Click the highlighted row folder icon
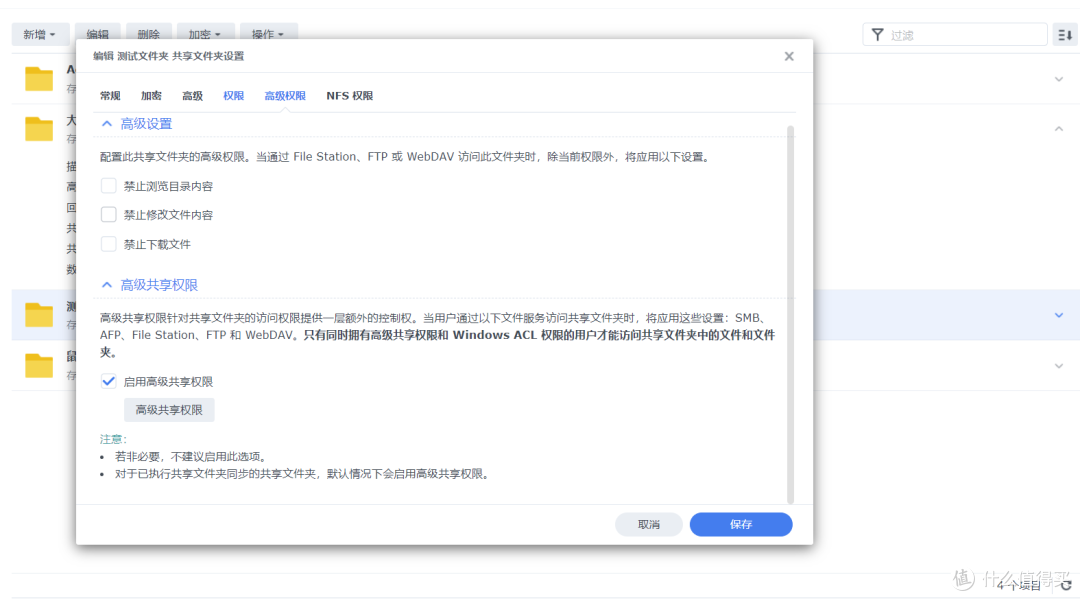1080x601 pixels. pyautogui.click(x=39, y=315)
